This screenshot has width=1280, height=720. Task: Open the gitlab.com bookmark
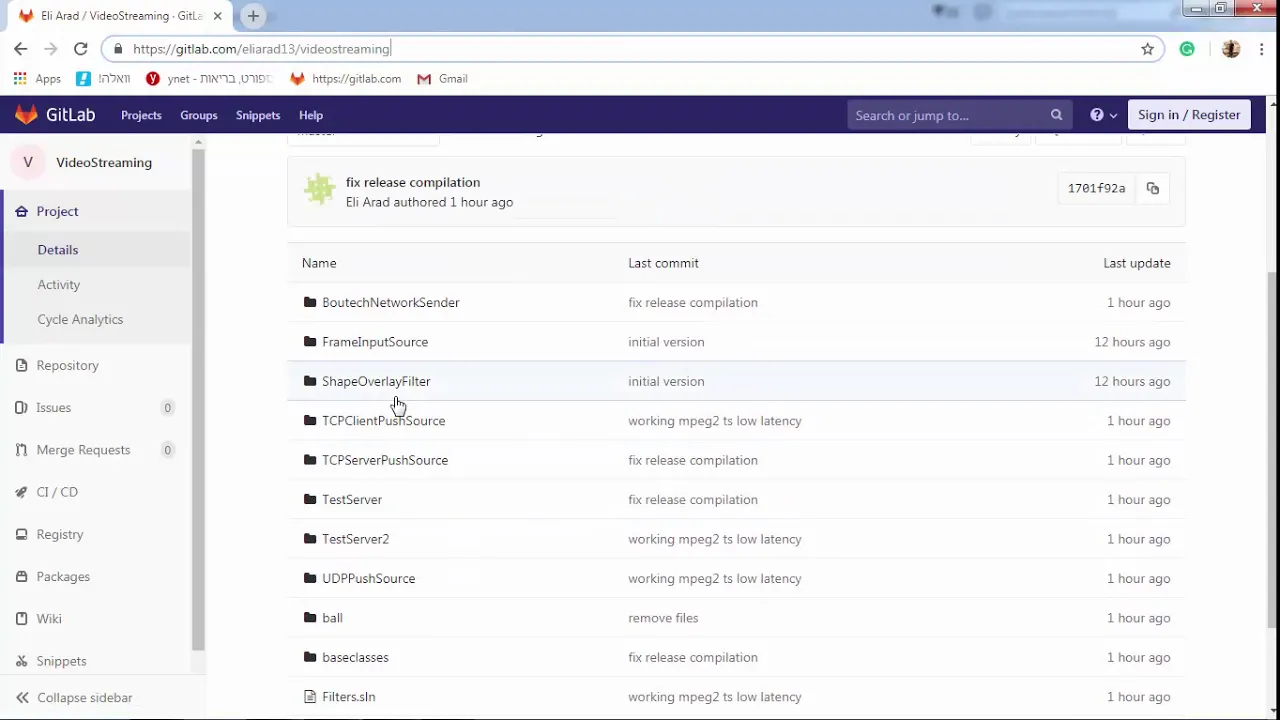(346, 79)
